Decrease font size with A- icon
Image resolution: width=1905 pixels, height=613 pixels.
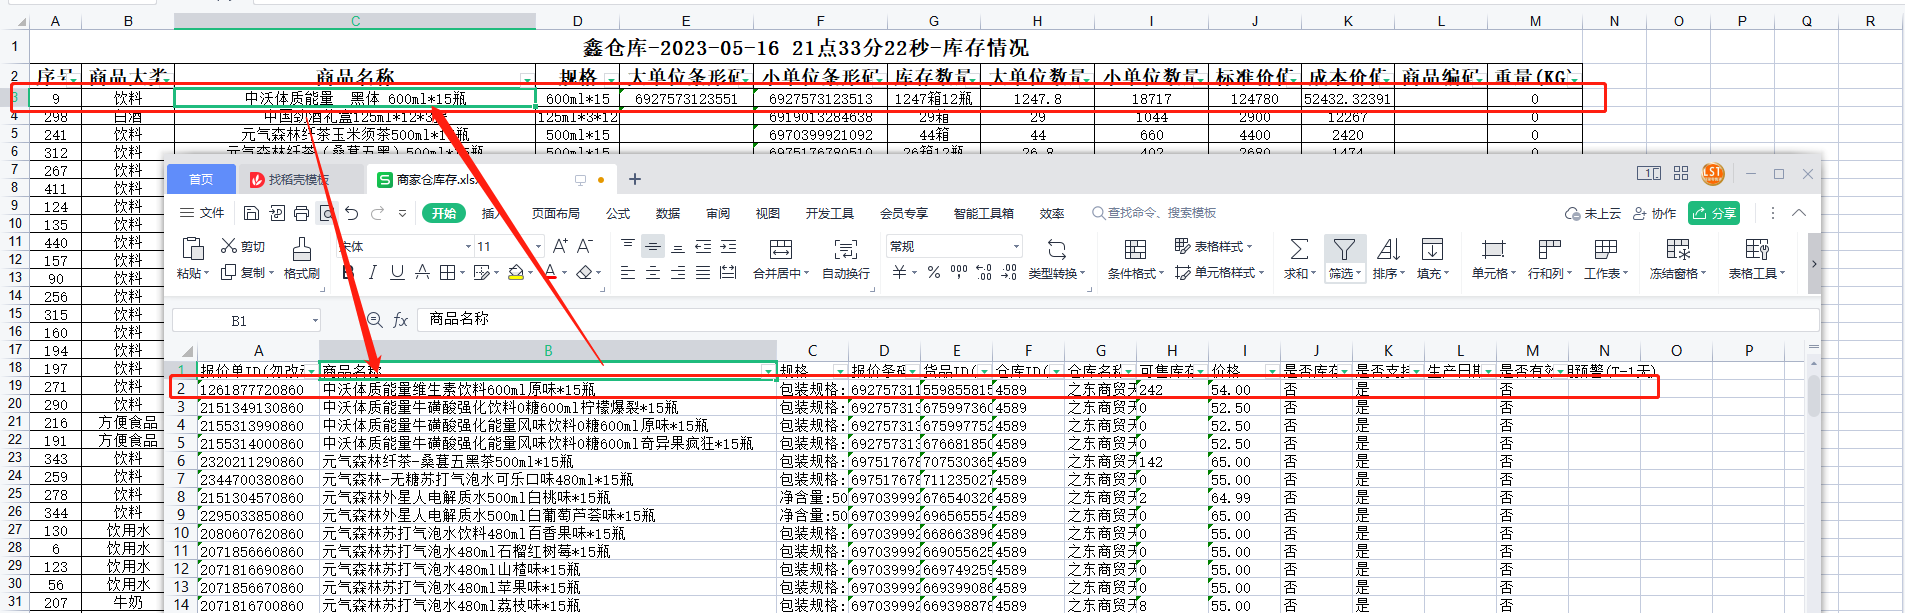tap(585, 246)
